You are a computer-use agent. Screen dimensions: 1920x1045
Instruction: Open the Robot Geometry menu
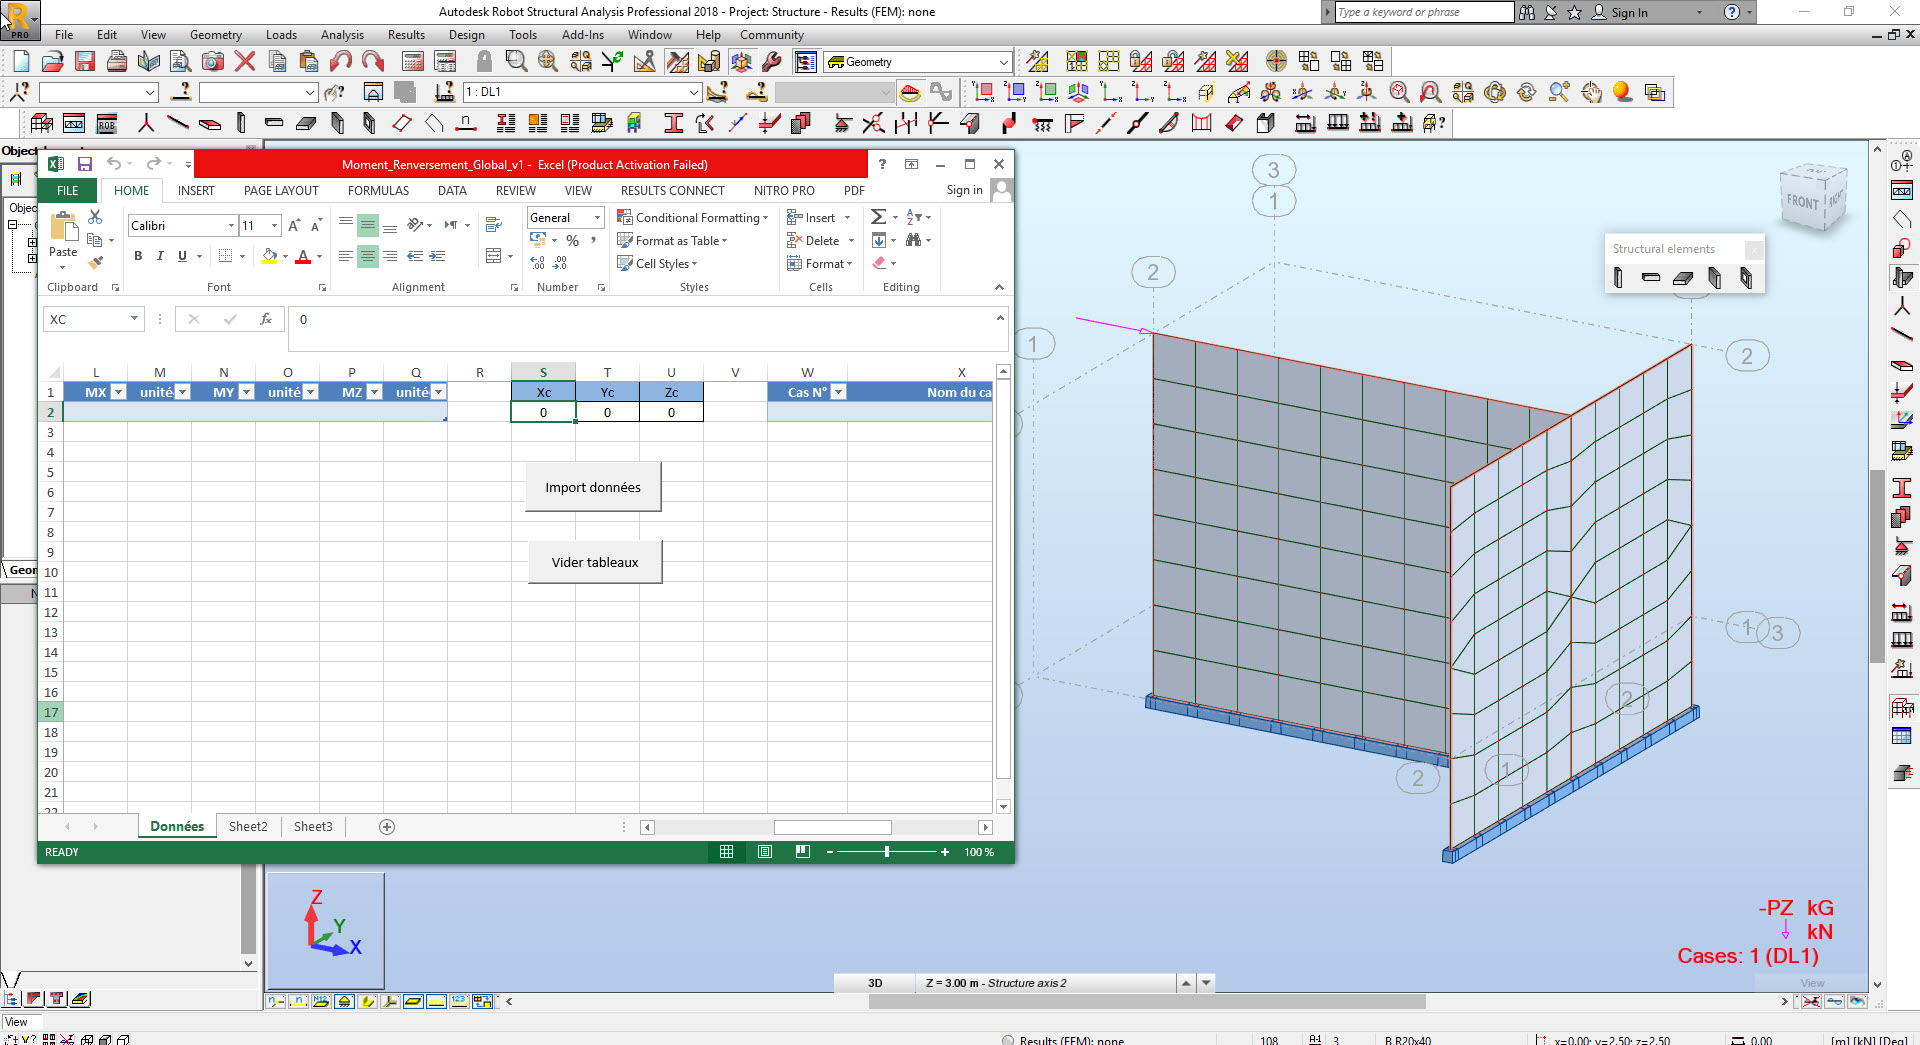pos(216,35)
